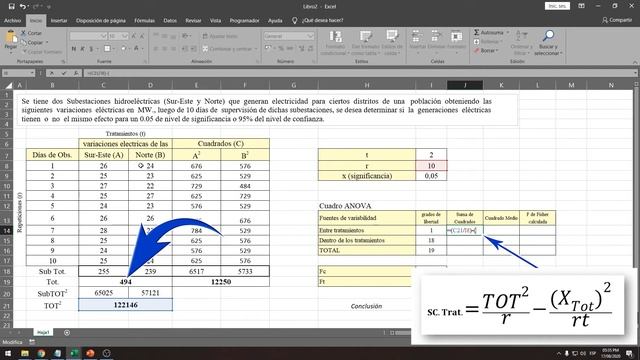Expand the formula bar with end arrow
The image size is (640, 360).
click(x=636, y=73)
